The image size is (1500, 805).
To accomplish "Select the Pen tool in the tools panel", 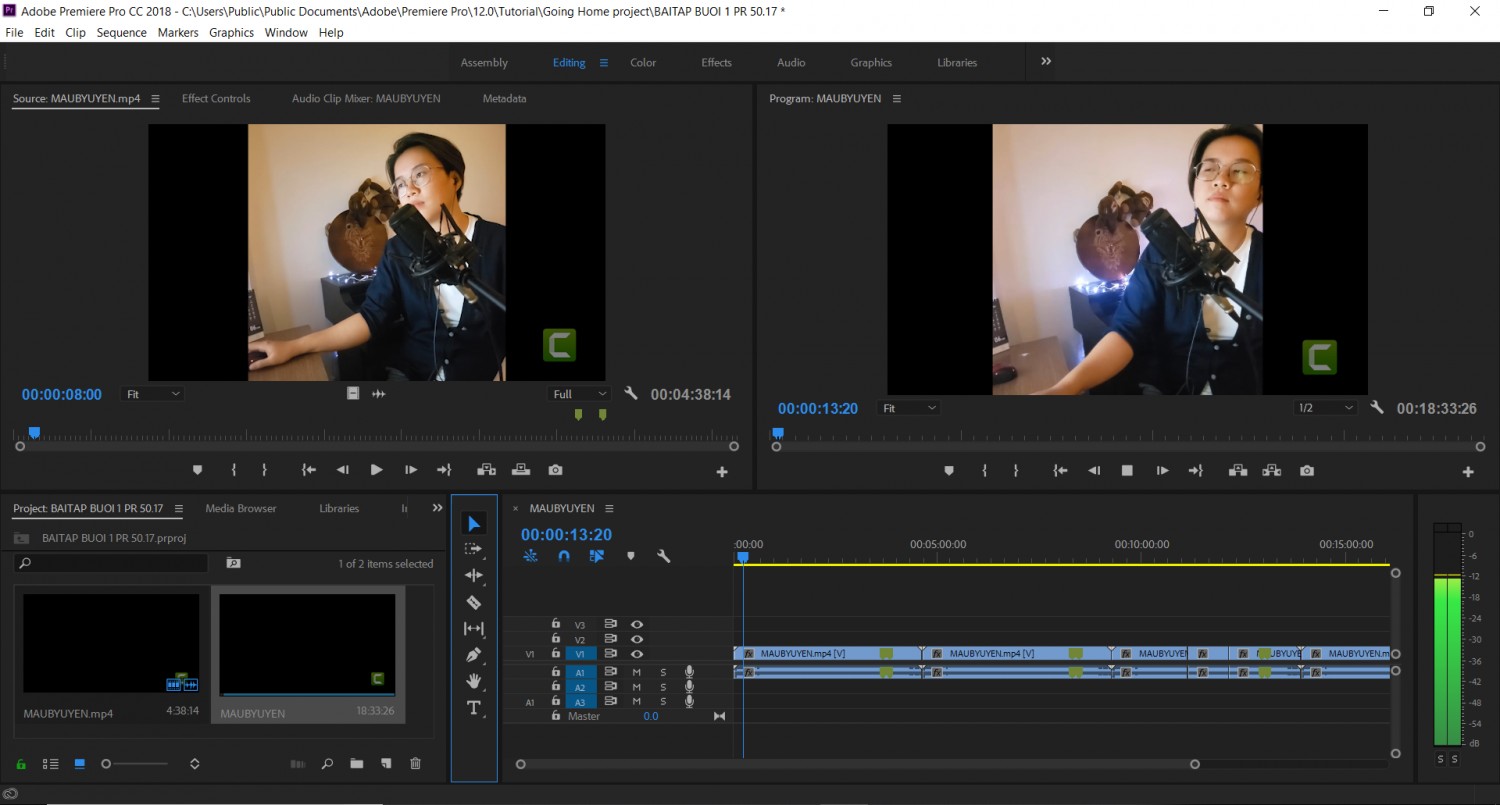I will pos(474,655).
